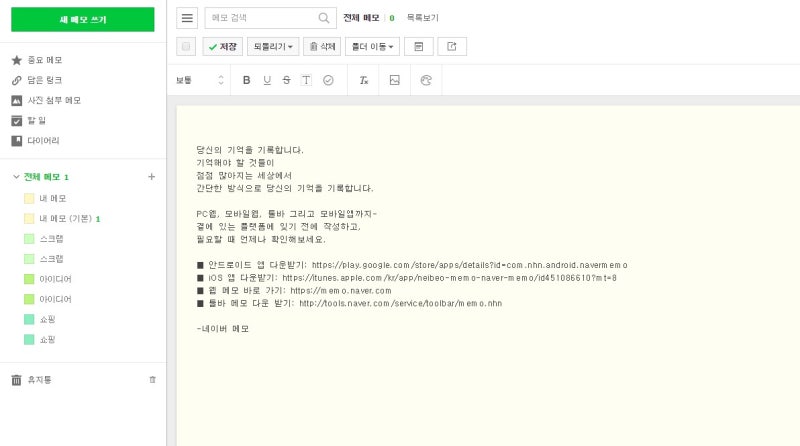Open the https://memo.naver.com link
This screenshot has width=800, height=446.
[341, 290]
